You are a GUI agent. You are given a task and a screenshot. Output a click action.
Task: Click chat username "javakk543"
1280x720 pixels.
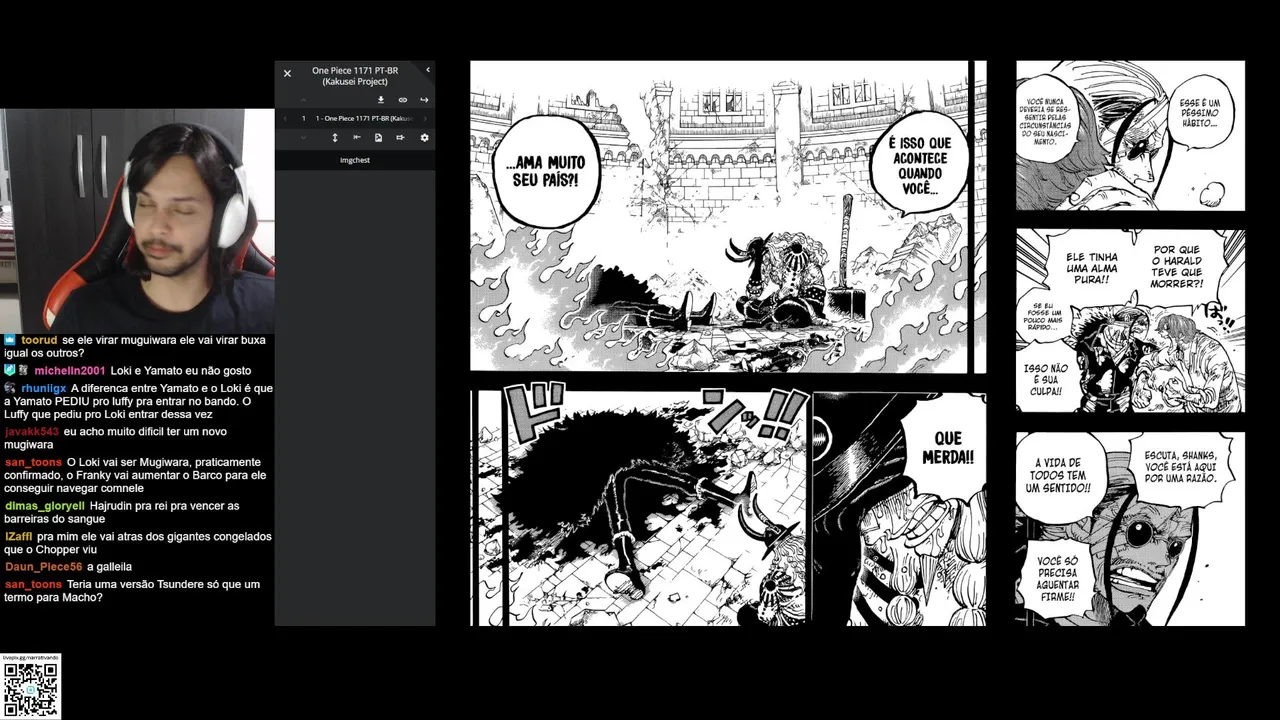32,432
